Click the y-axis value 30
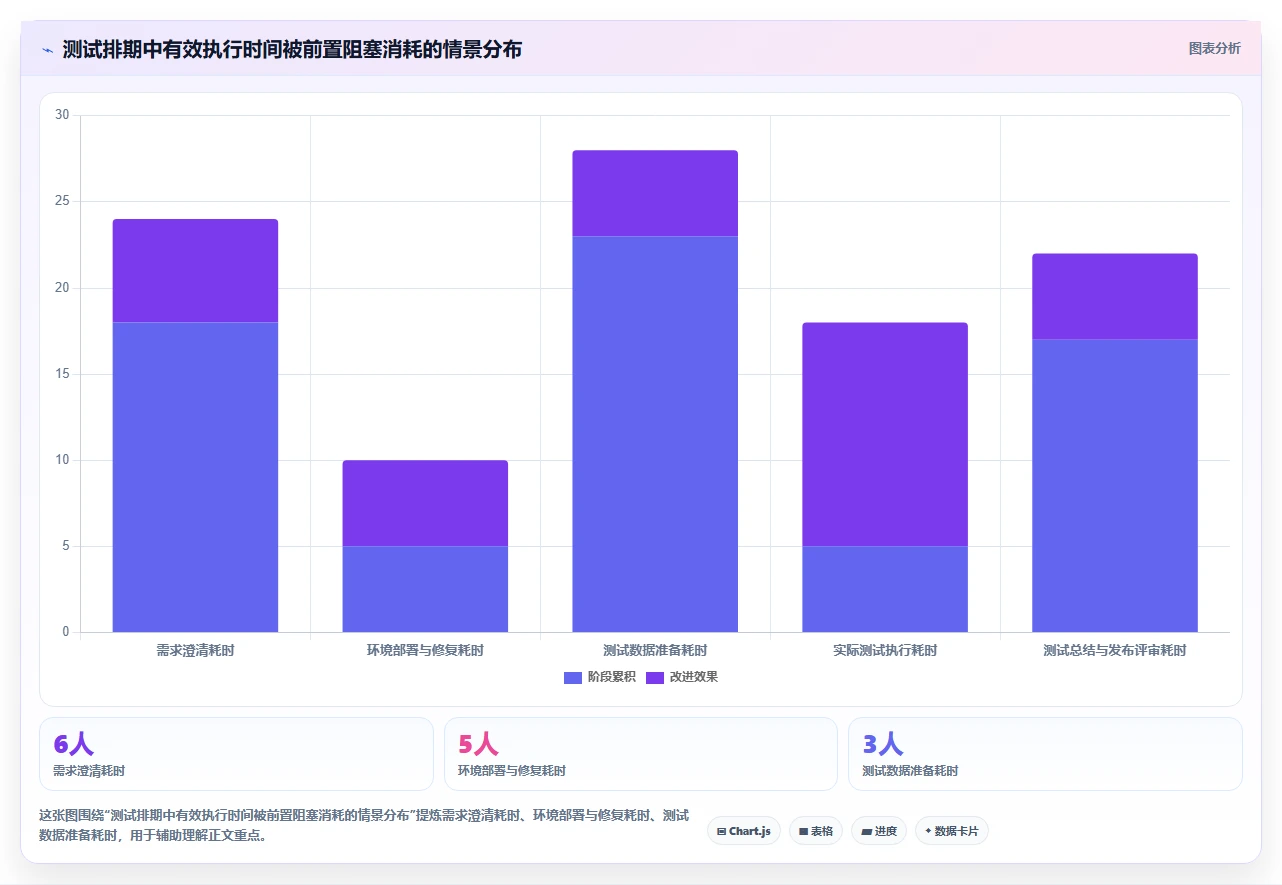Image resolution: width=1282 pixels, height=885 pixels. pyautogui.click(x=62, y=115)
